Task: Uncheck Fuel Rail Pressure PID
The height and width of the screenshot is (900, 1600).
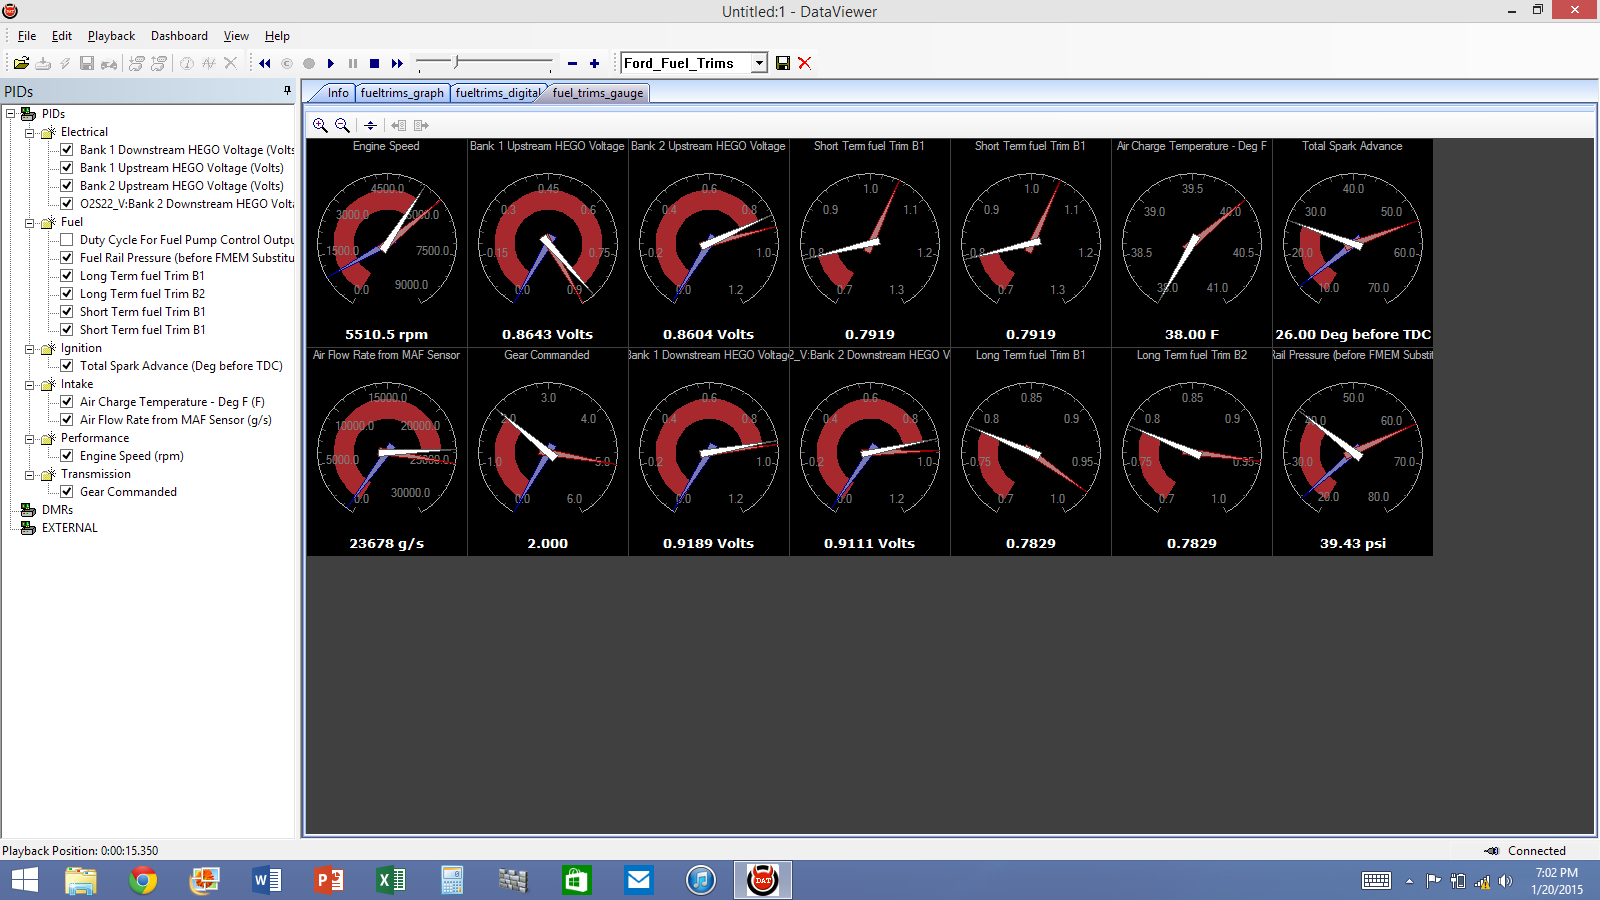Action: 66,258
